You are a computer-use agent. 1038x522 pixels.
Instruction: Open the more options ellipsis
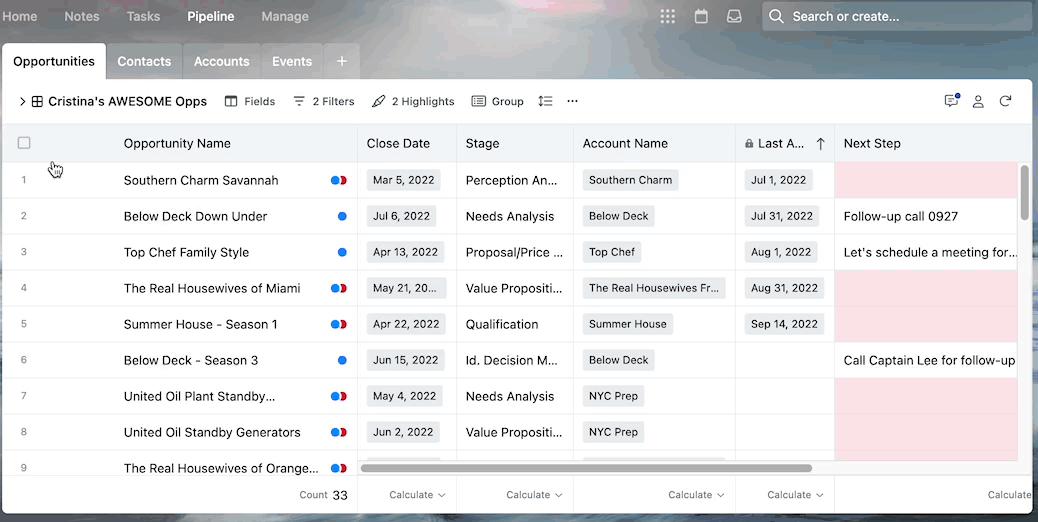tap(573, 101)
